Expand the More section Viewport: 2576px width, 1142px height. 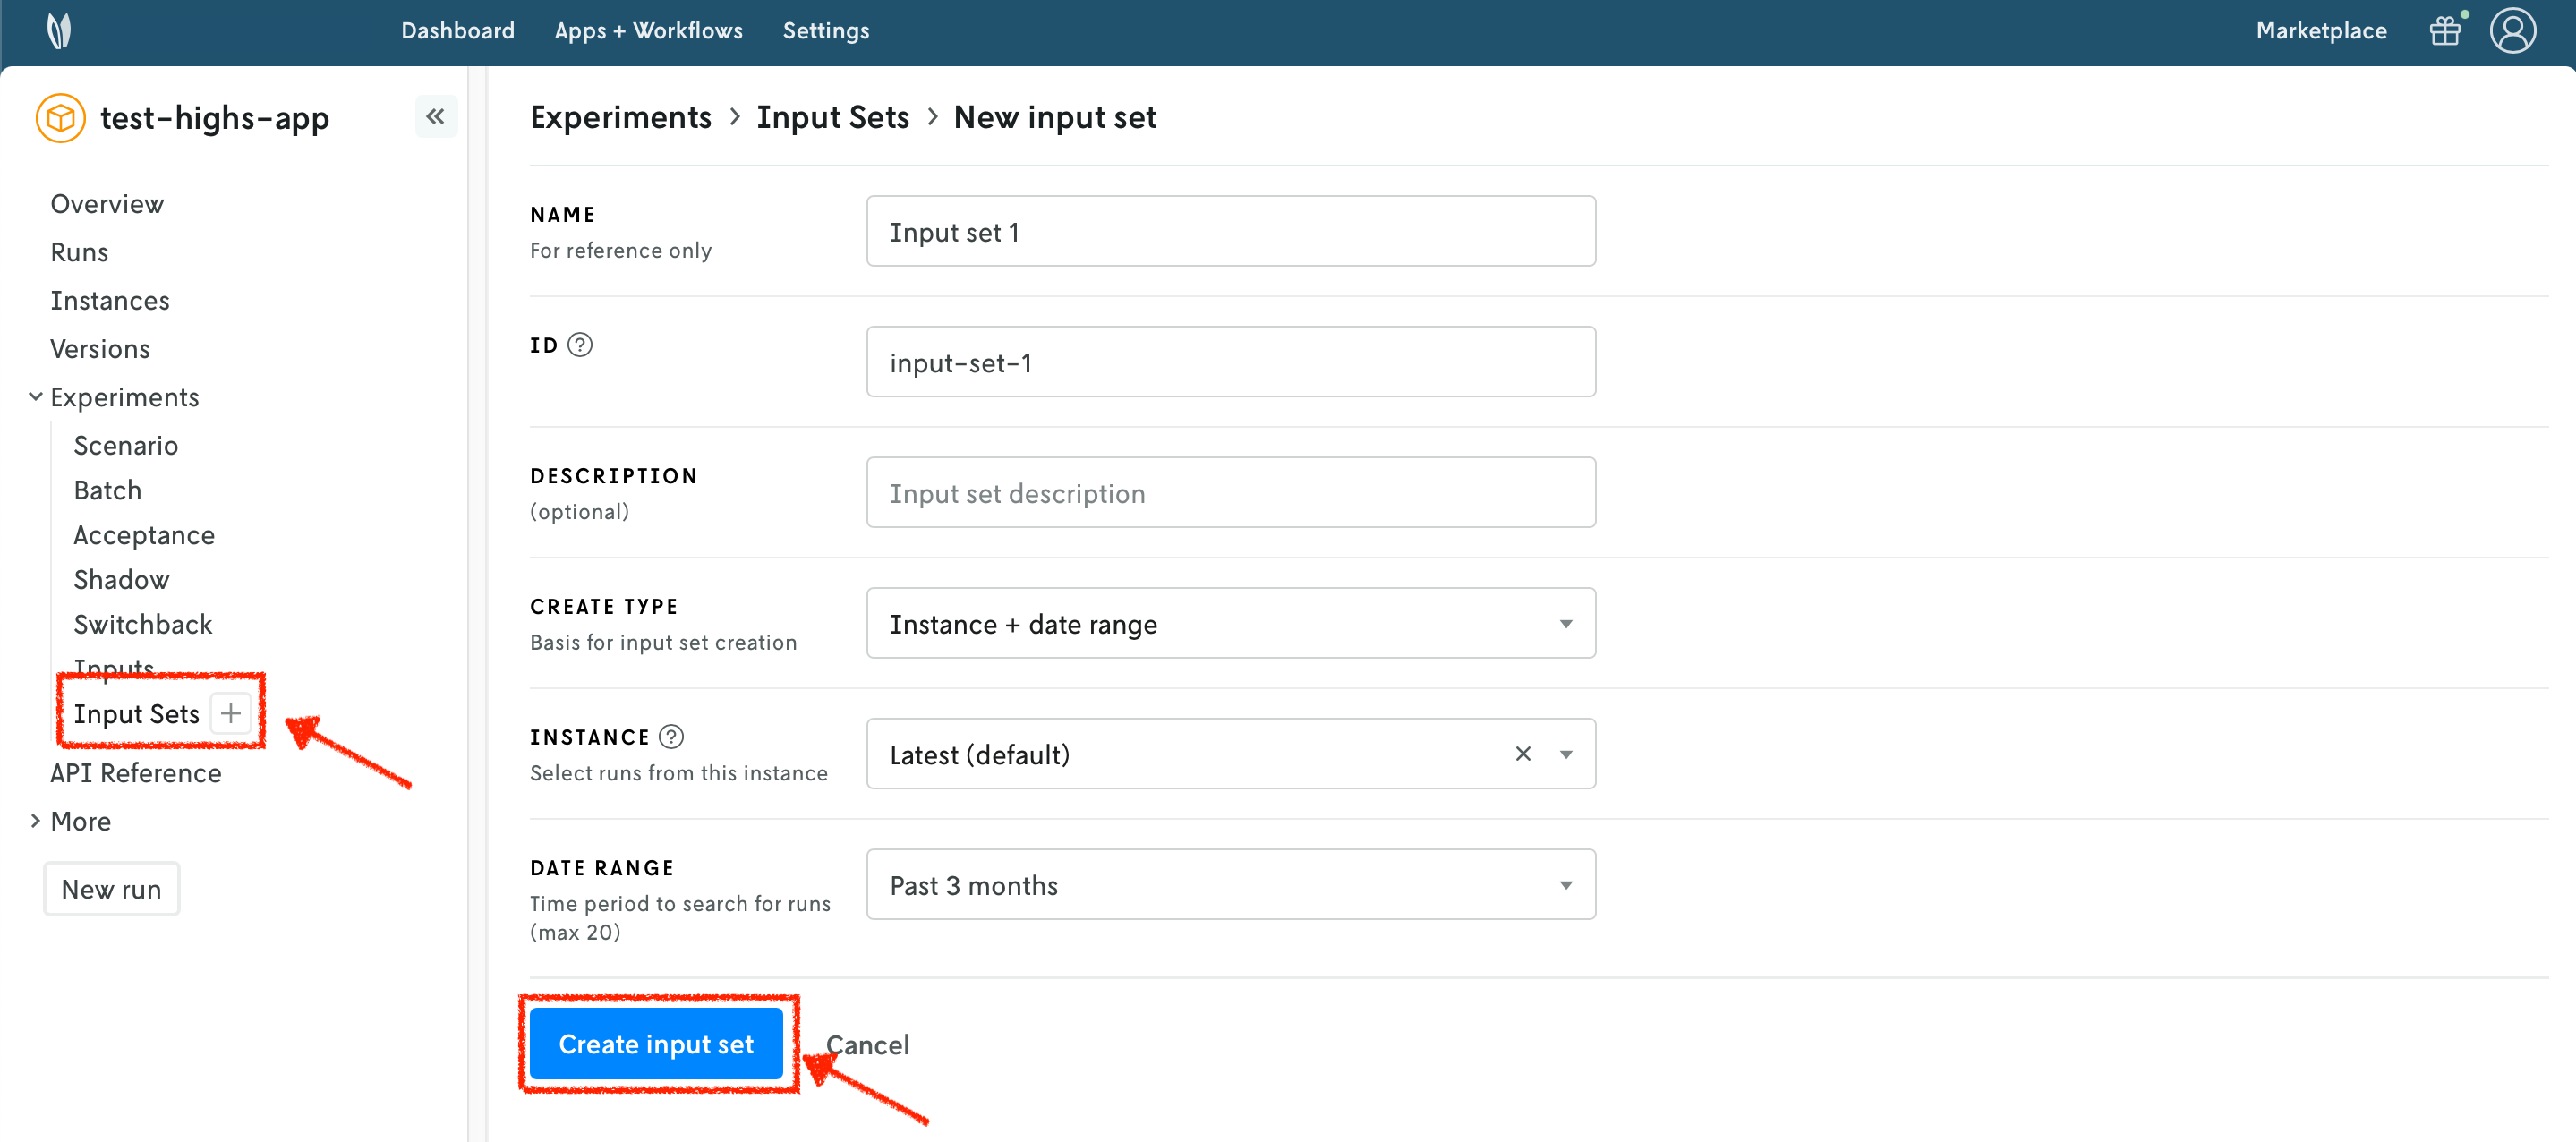[36, 821]
